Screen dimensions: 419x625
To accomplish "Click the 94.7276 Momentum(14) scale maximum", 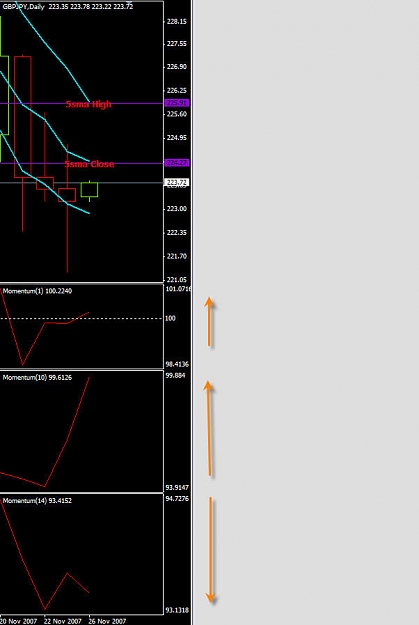I will (x=177, y=499).
